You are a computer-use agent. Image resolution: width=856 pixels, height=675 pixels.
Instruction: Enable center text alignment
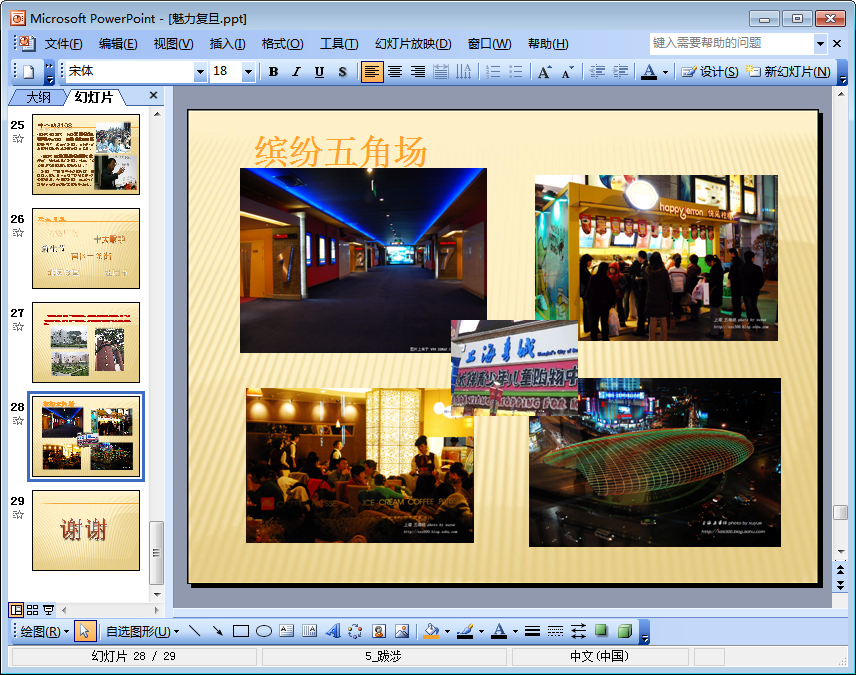395,72
